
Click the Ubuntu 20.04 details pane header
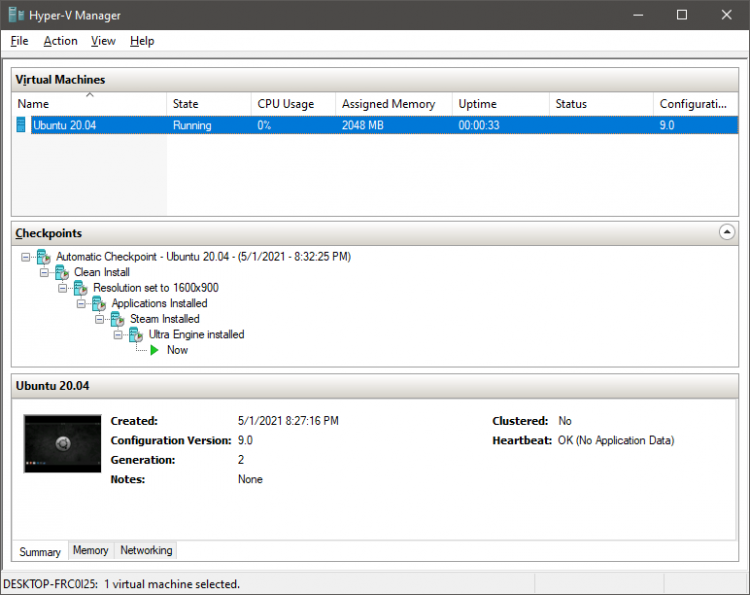tap(375, 386)
